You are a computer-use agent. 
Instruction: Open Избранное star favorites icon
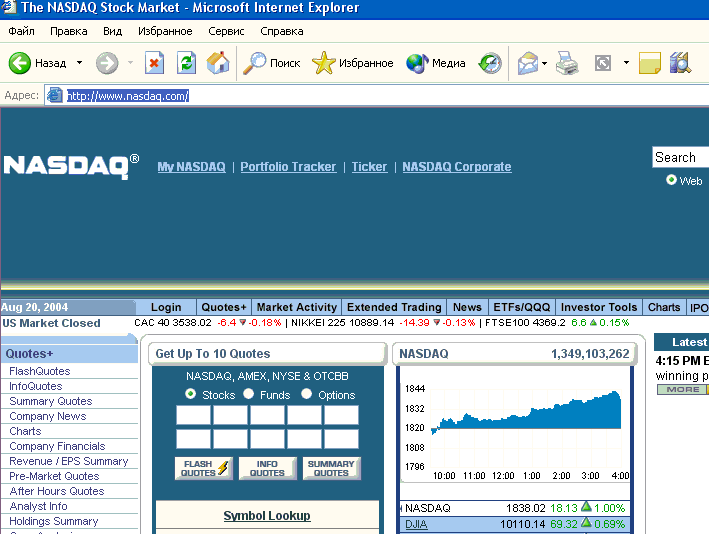324,63
